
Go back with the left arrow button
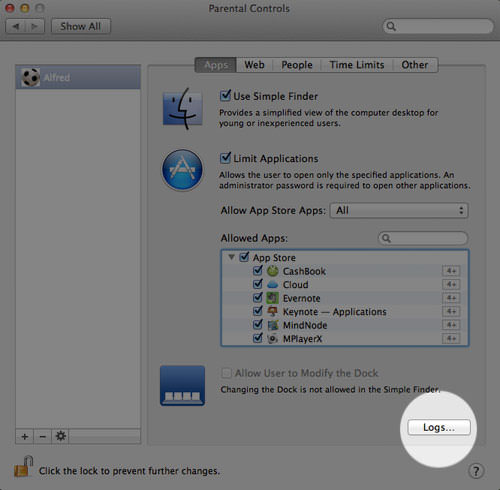pos(16,26)
